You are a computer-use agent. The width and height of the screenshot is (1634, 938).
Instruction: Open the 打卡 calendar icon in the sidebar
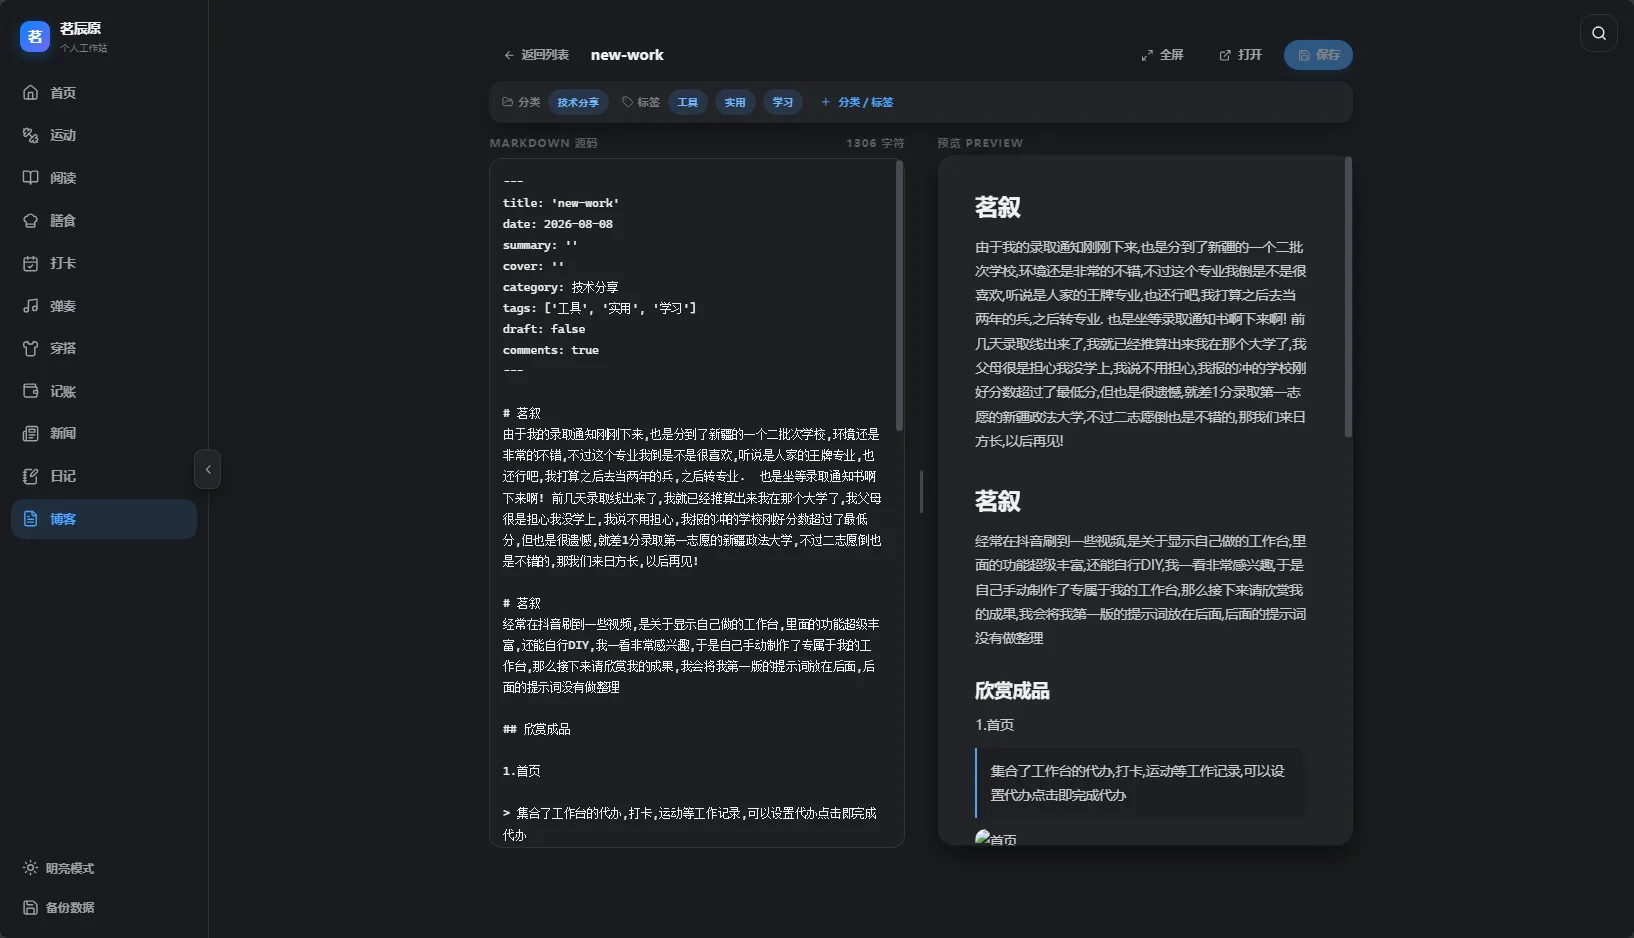[x=31, y=263]
